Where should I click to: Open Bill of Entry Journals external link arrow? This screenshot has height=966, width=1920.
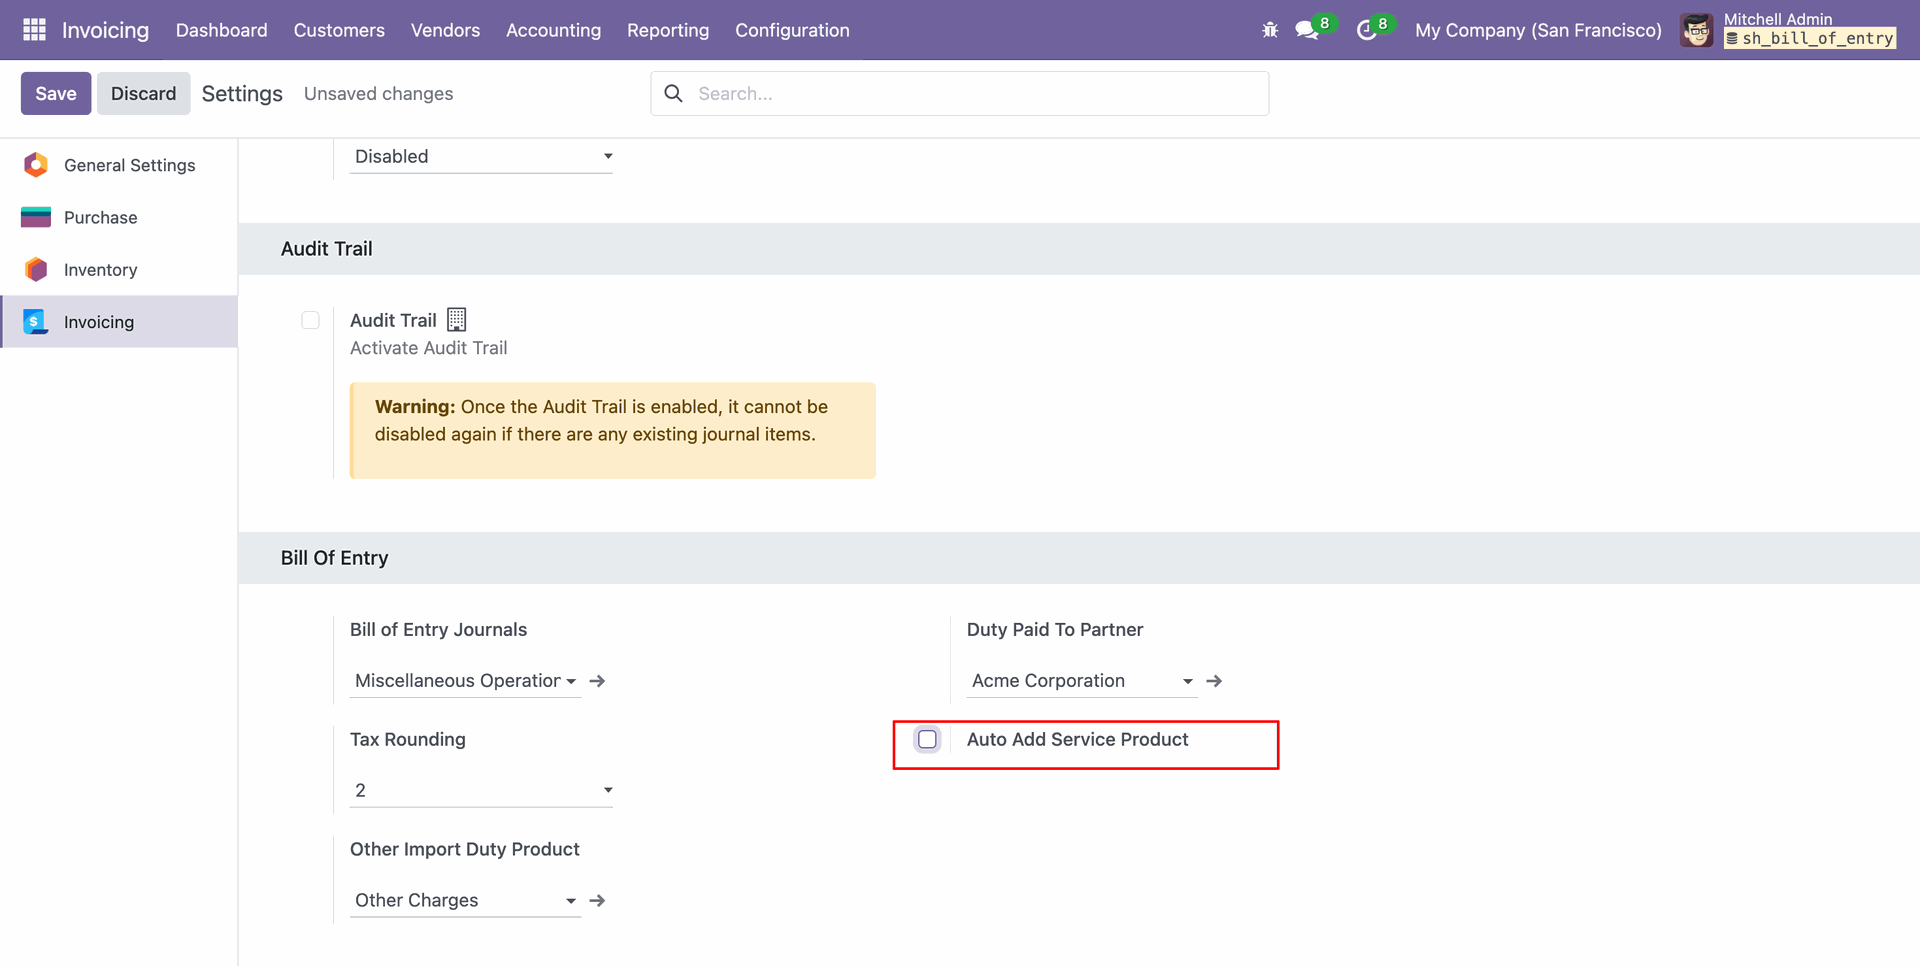(598, 681)
